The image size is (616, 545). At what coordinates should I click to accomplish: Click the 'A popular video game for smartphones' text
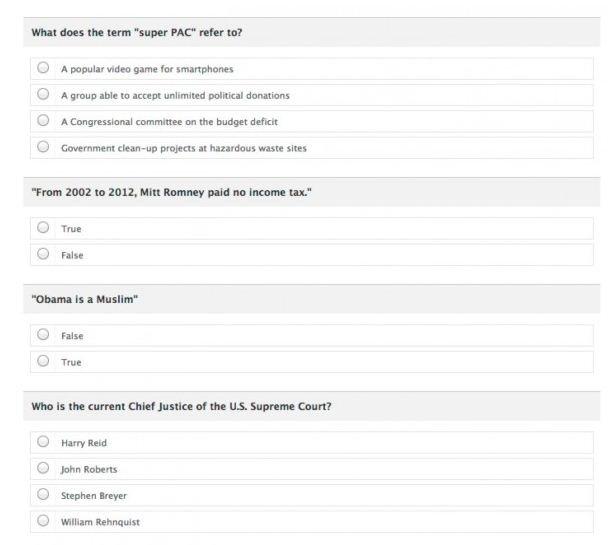[x=147, y=69]
